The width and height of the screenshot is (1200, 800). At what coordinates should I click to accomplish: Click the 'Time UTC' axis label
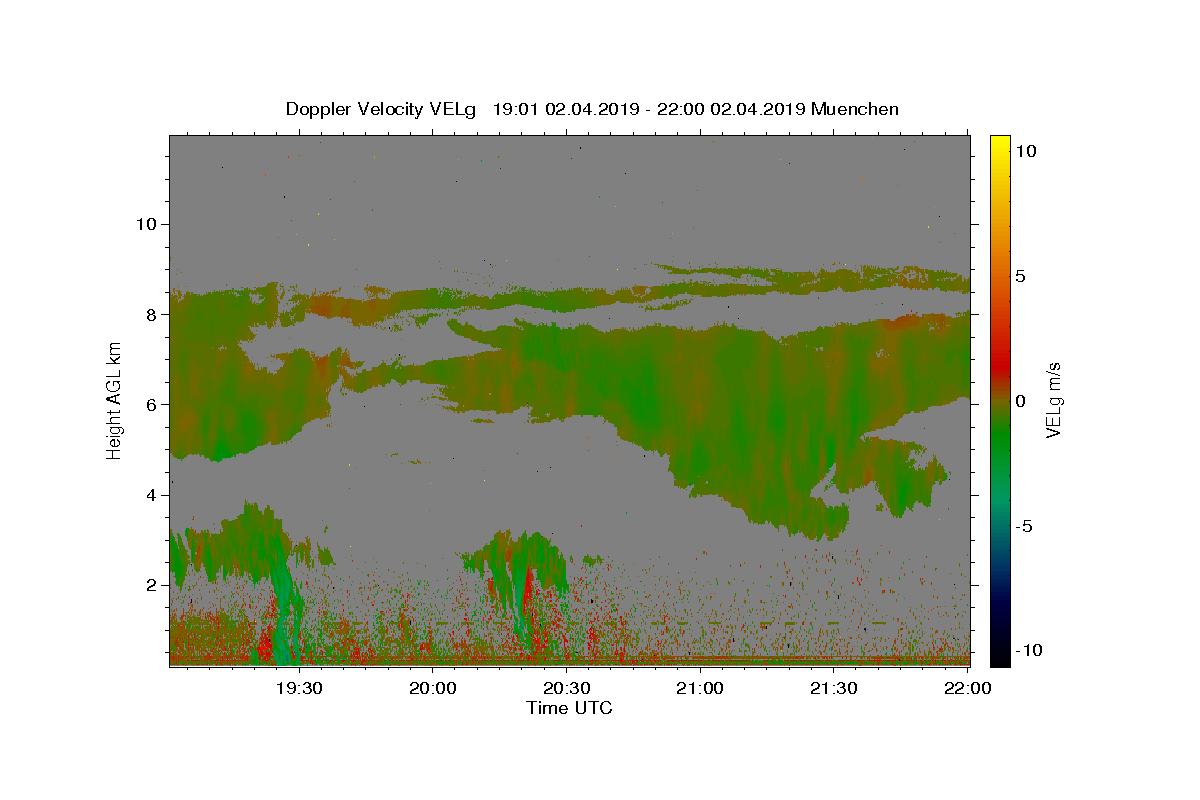(569, 708)
